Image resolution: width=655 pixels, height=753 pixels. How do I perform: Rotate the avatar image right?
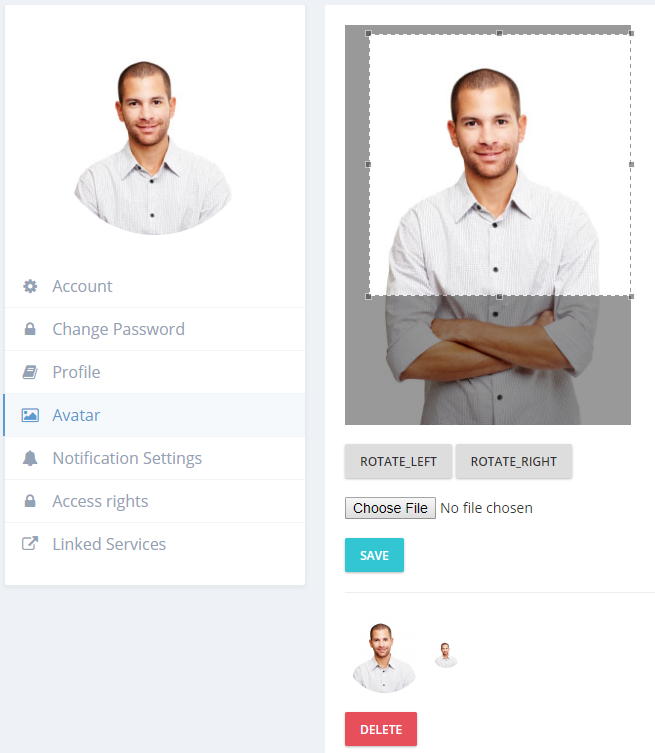pyautogui.click(x=514, y=462)
